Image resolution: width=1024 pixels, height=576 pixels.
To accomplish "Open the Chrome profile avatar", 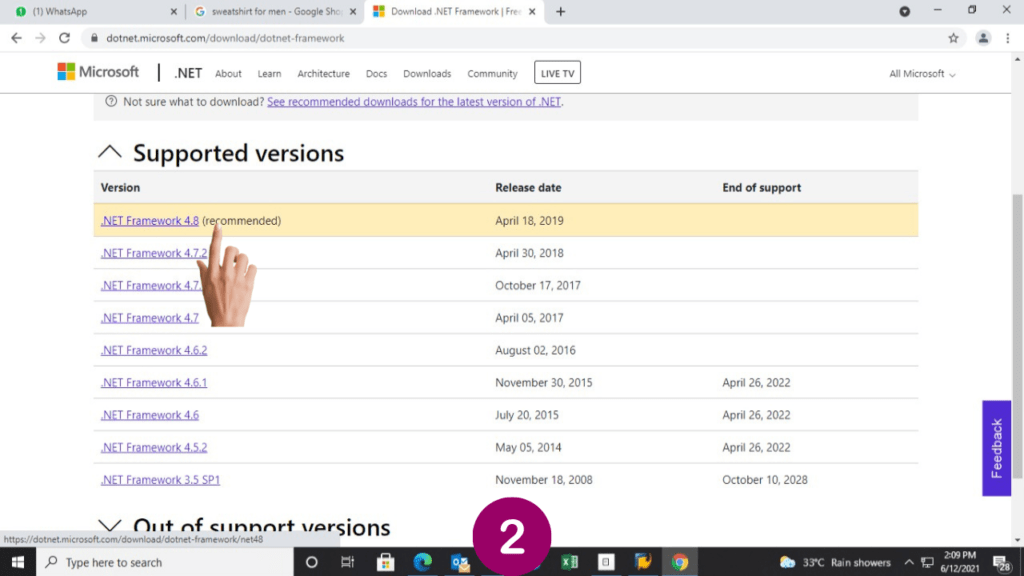I will click(983, 38).
